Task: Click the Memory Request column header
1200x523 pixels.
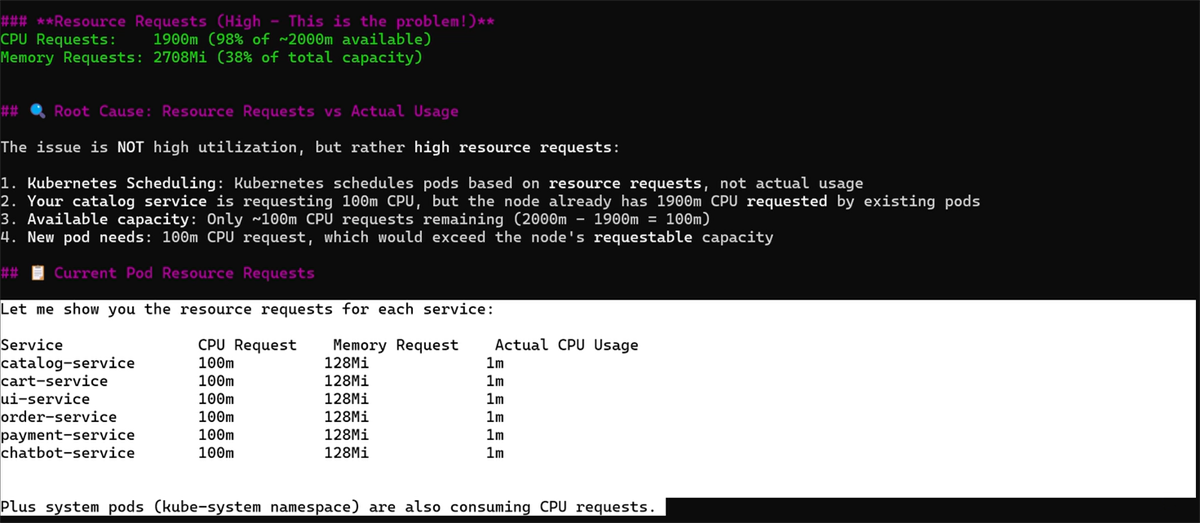Action: (396, 345)
